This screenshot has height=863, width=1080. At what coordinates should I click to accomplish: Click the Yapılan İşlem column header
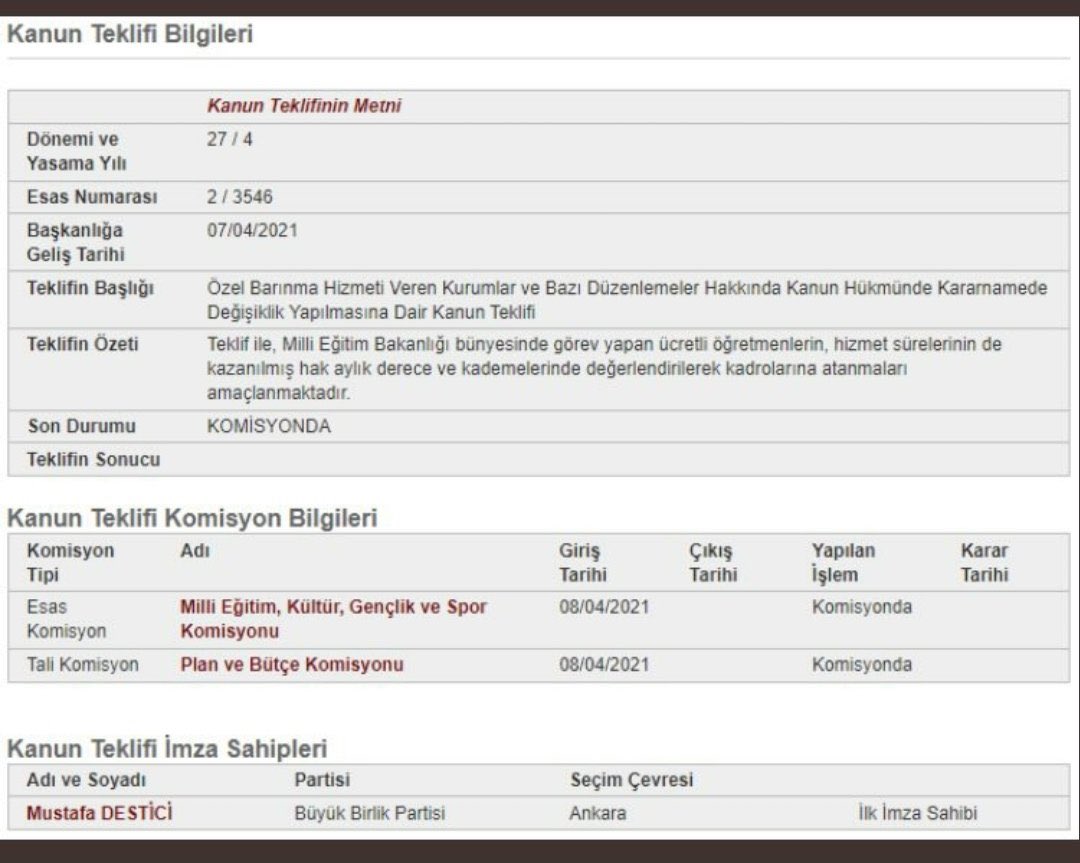click(x=843, y=563)
